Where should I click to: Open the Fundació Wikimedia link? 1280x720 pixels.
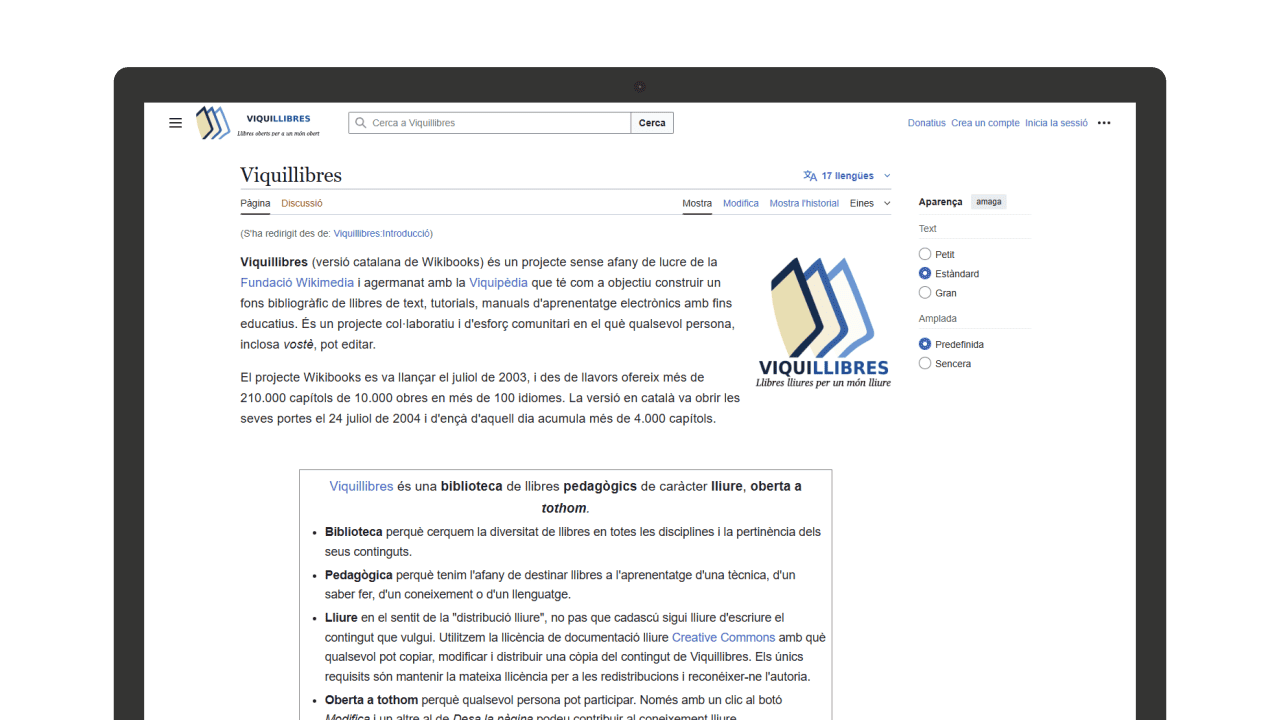coord(297,283)
